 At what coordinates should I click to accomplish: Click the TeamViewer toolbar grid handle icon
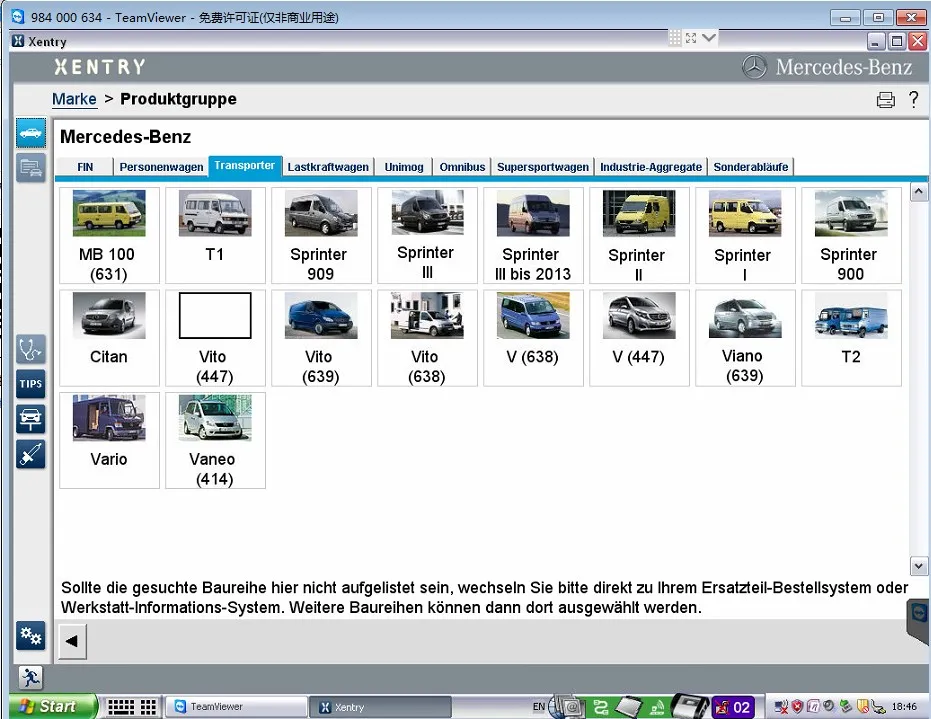pos(674,38)
